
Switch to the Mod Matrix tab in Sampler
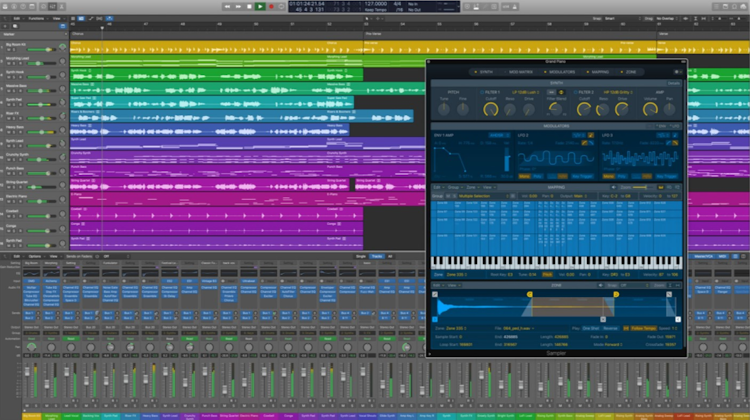[521, 72]
